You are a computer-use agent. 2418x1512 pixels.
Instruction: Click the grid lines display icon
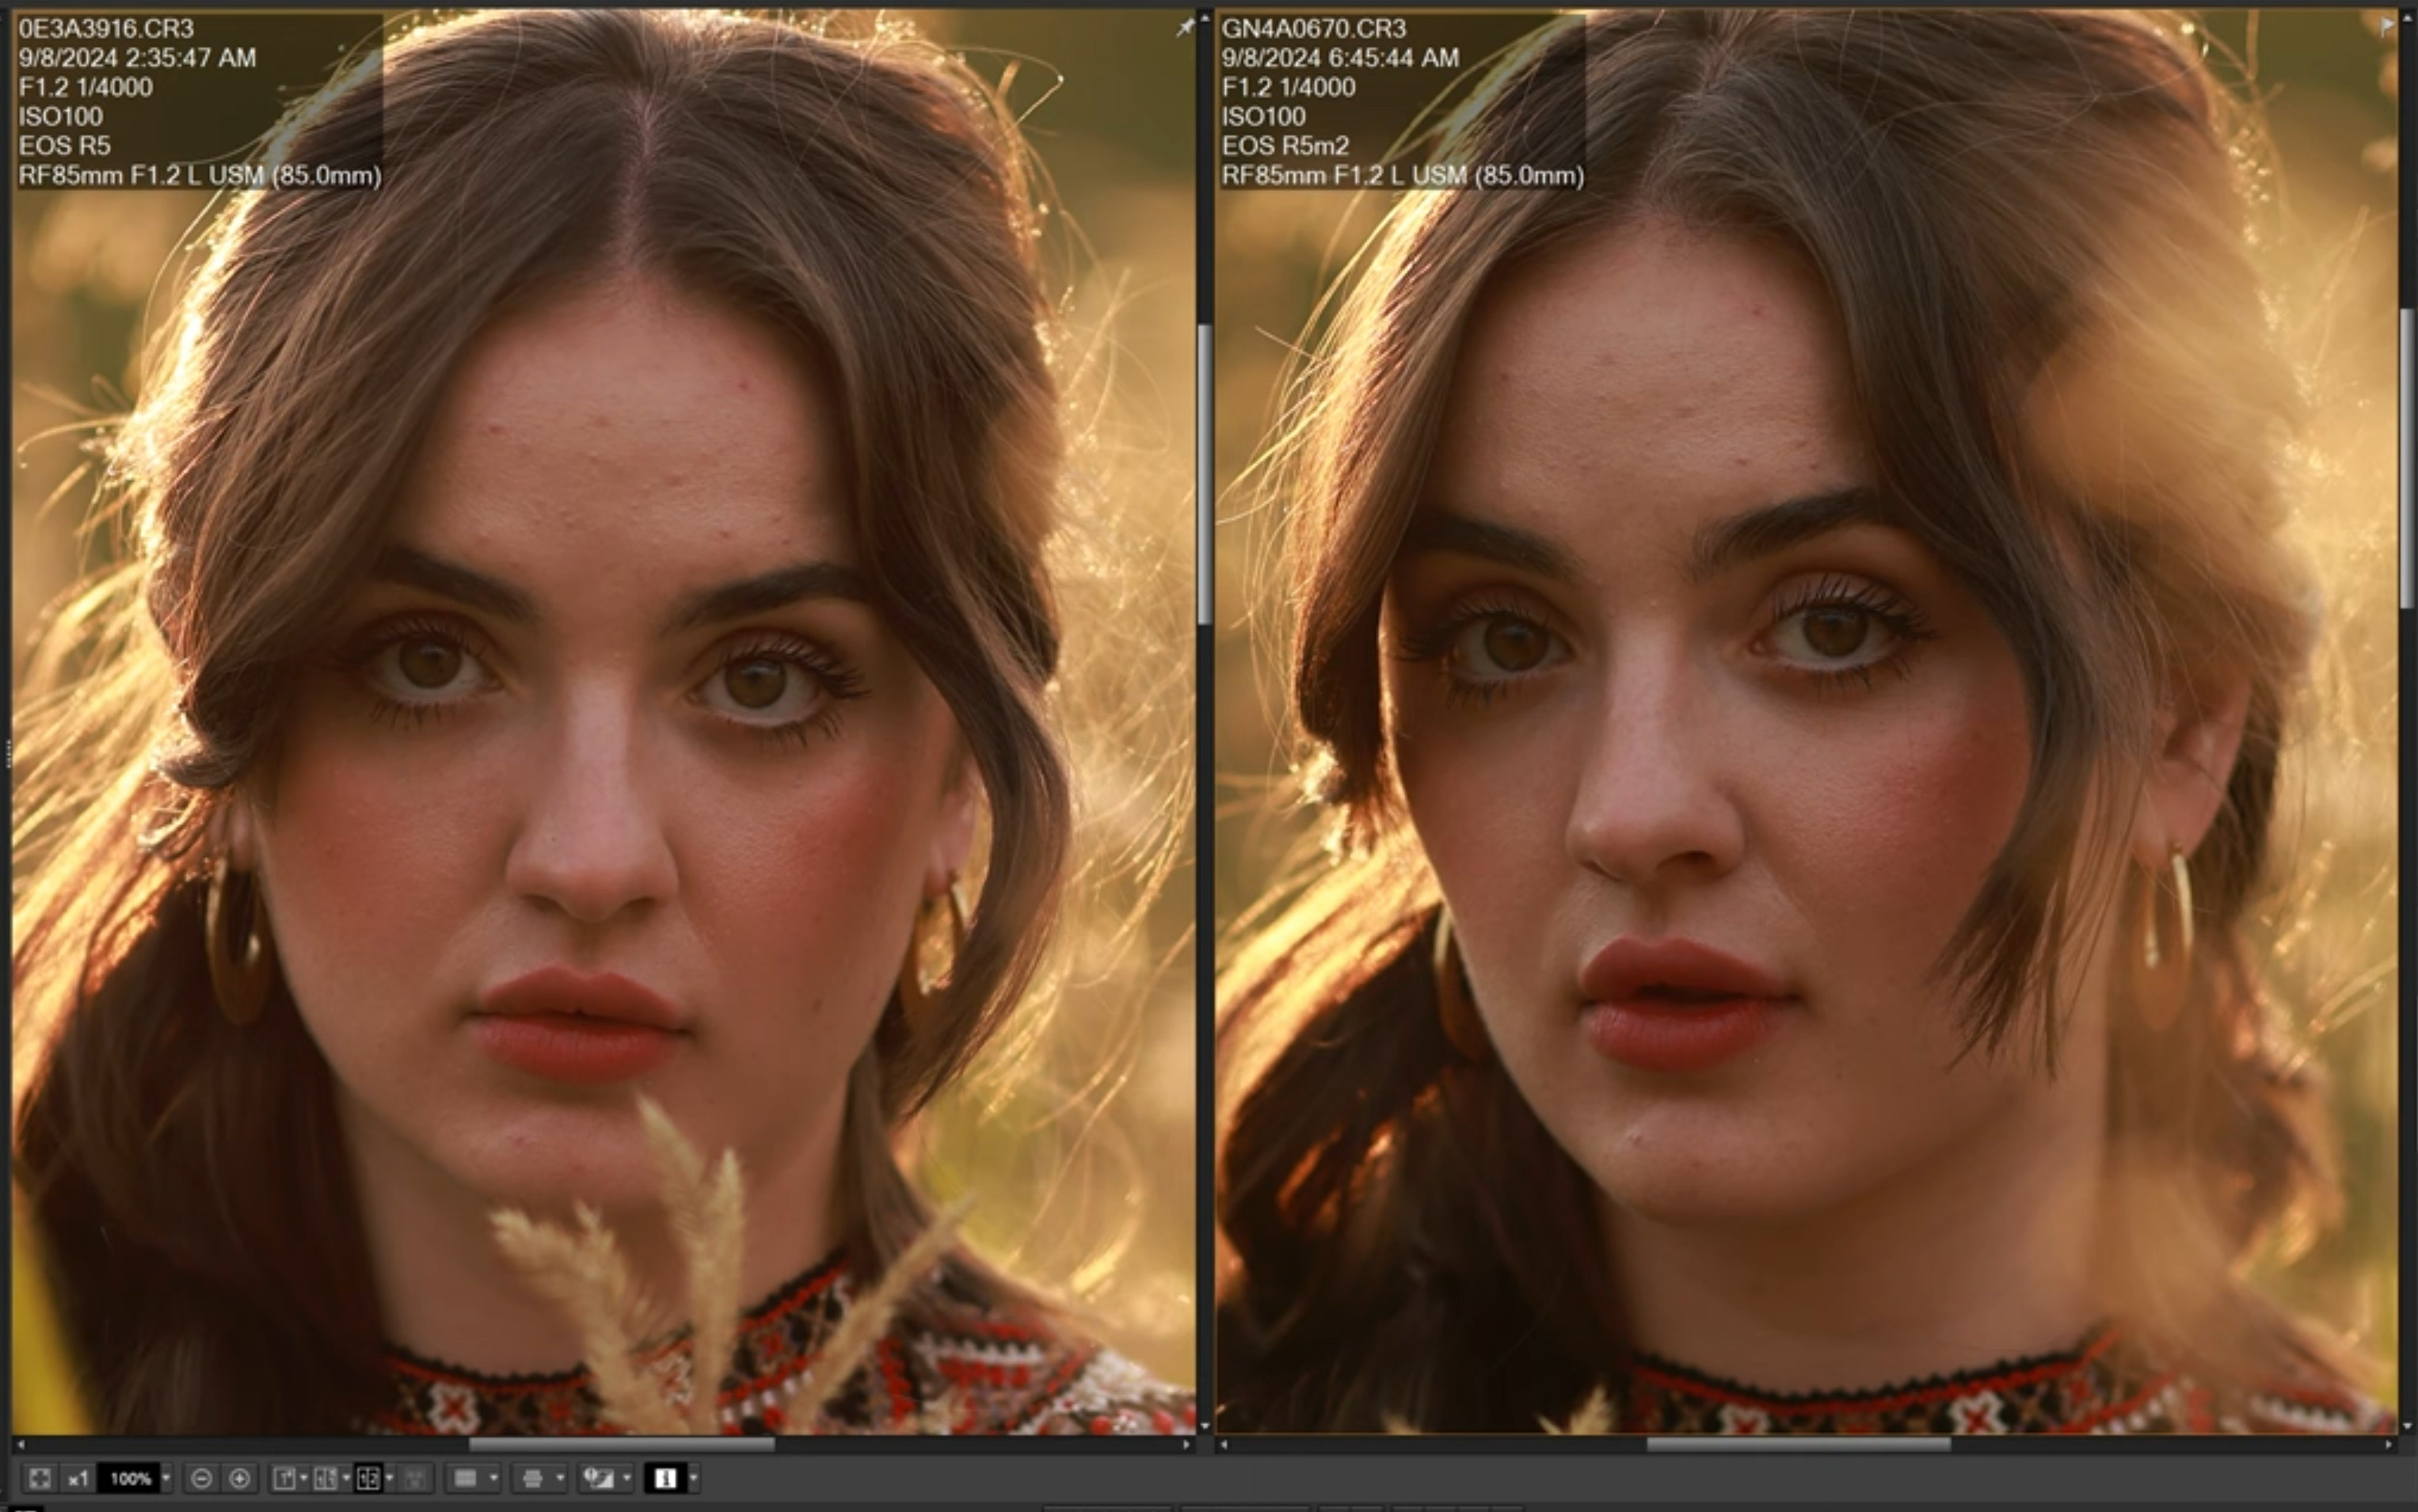466,1478
